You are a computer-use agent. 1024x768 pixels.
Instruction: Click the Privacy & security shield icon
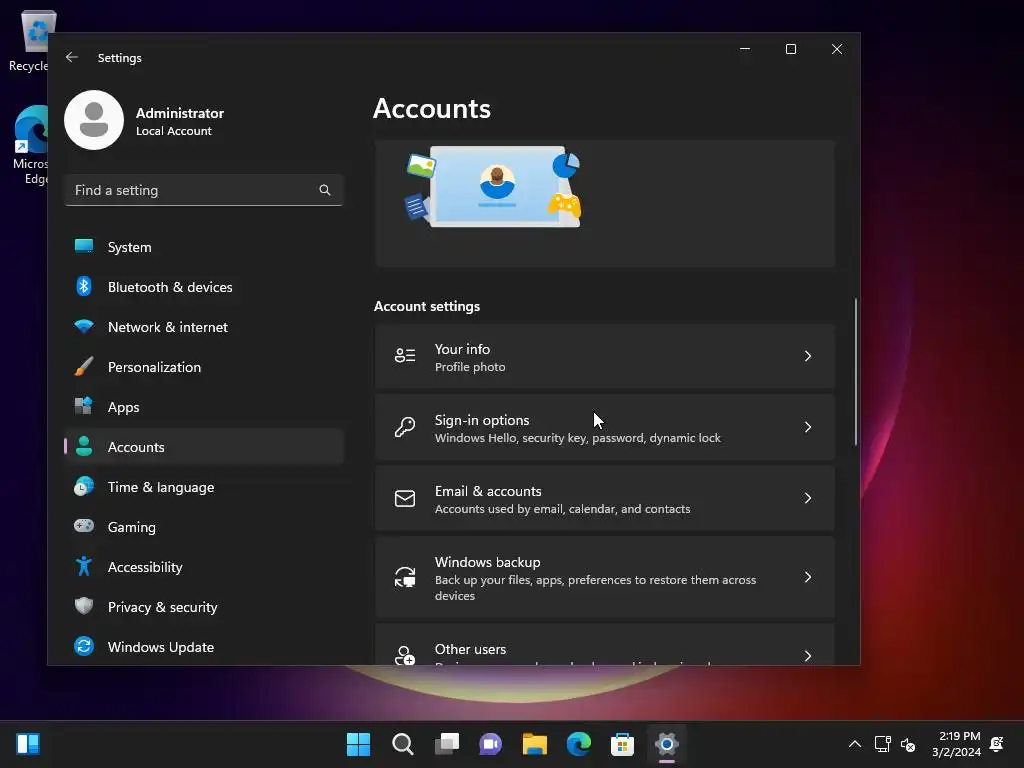point(84,606)
